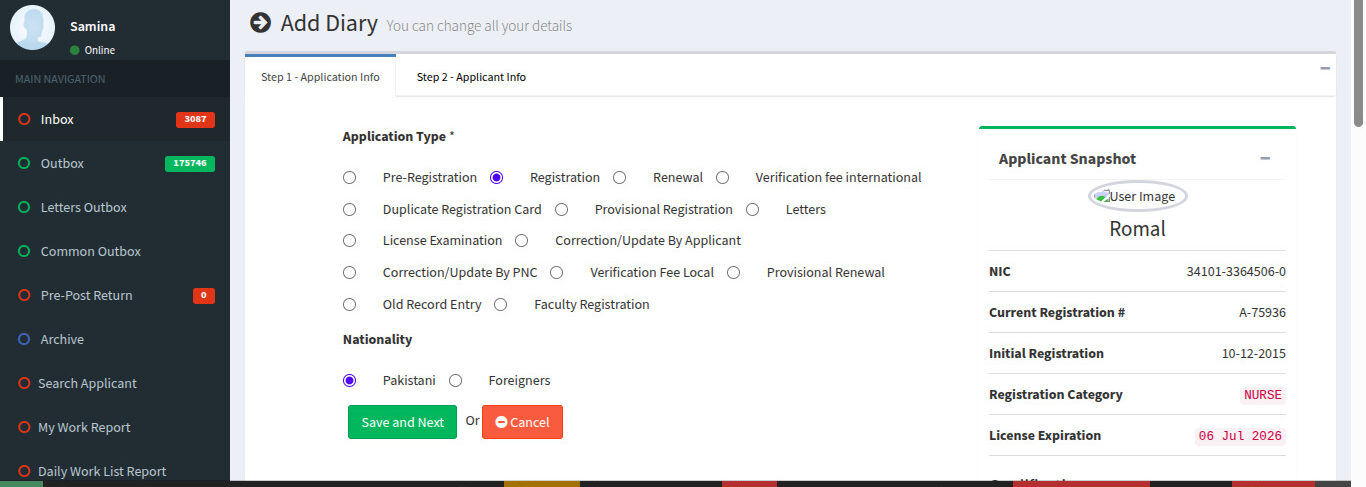Click the Pre-Post Return 0 badge
The image size is (1366, 487).
click(204, 296)
